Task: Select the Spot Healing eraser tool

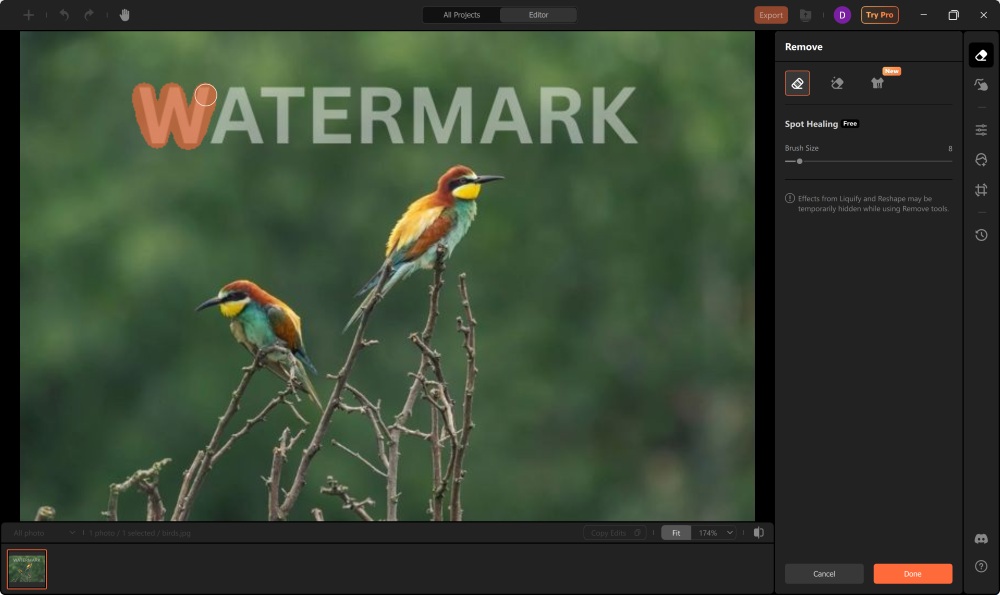Action: [x=797, y=83]
